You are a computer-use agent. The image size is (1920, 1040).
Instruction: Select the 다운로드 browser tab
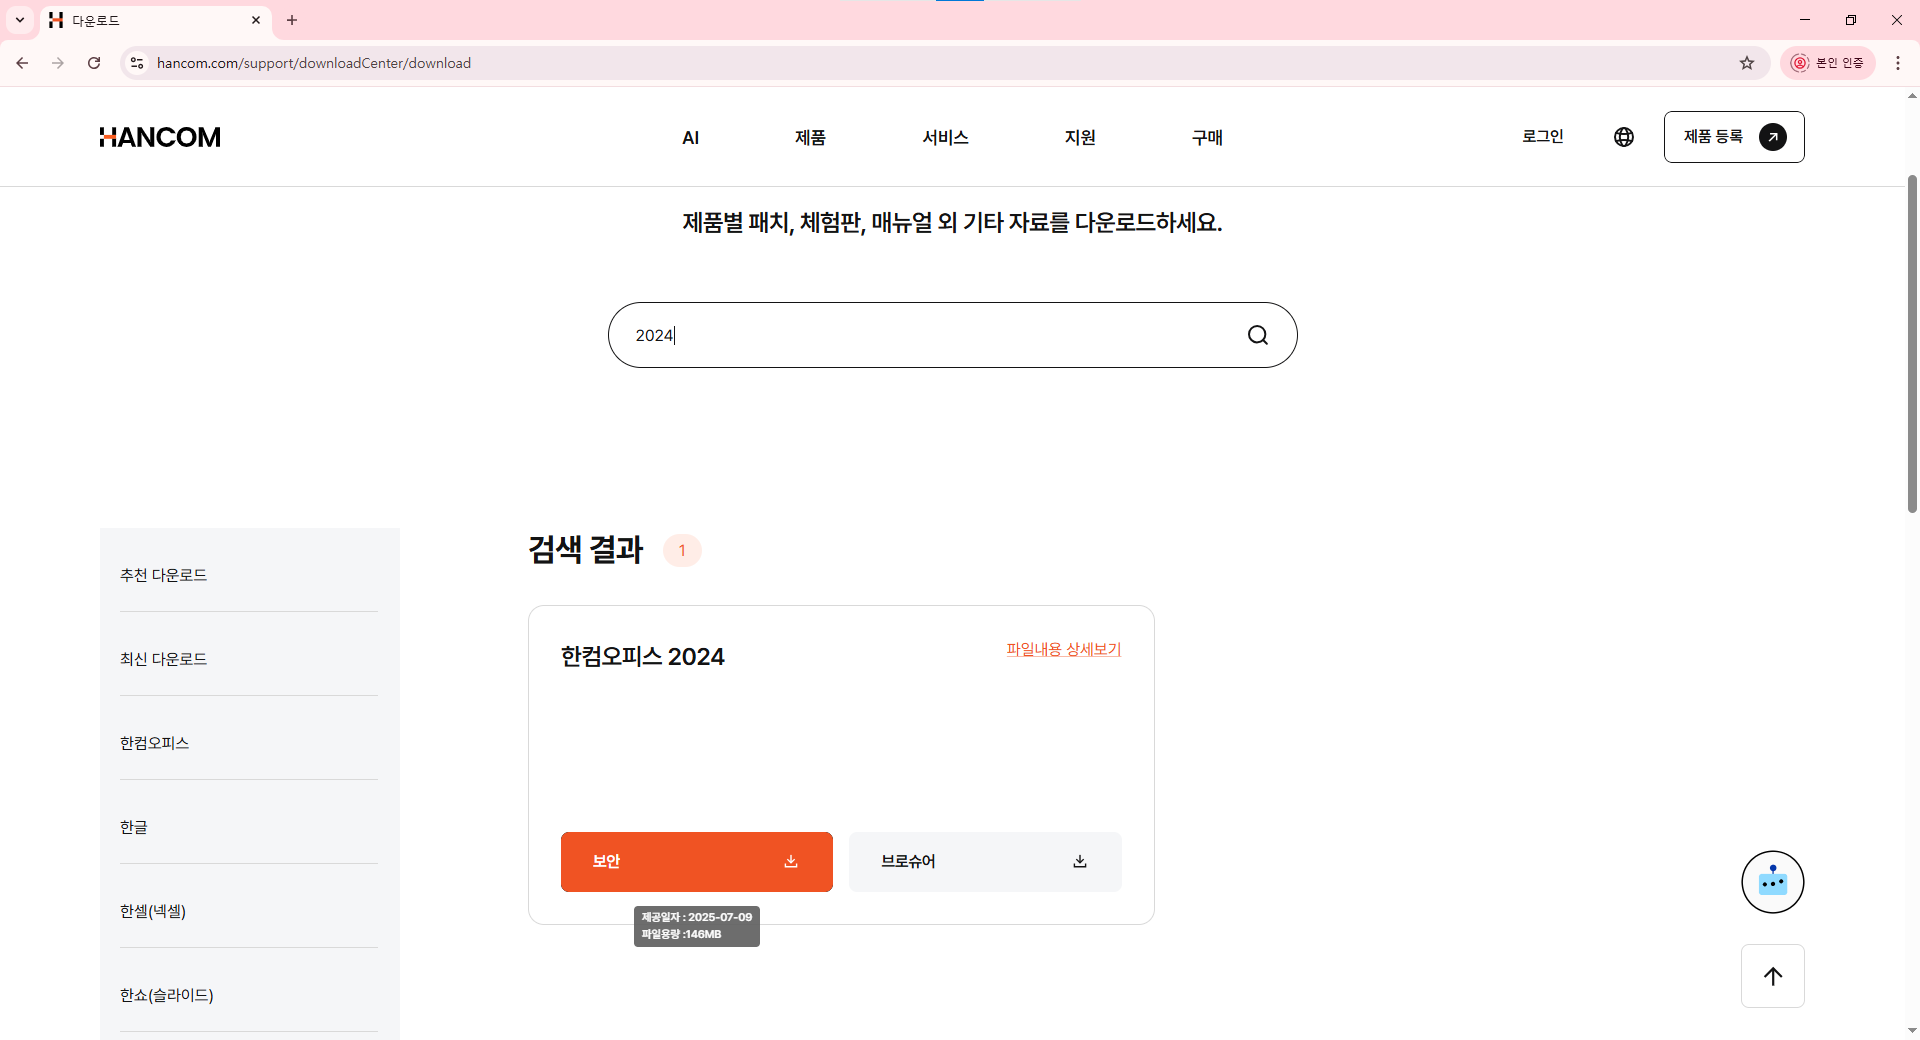tap(140, 20)
